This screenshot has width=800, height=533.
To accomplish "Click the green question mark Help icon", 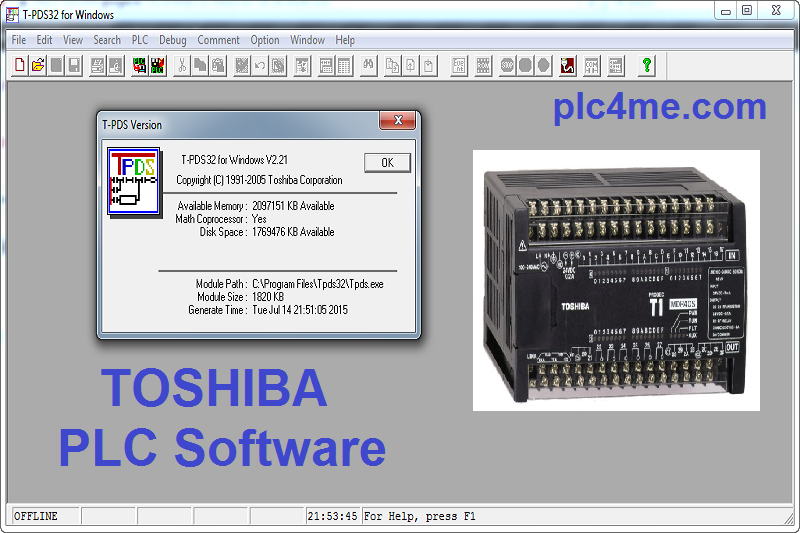I will (x=647, y=66).
